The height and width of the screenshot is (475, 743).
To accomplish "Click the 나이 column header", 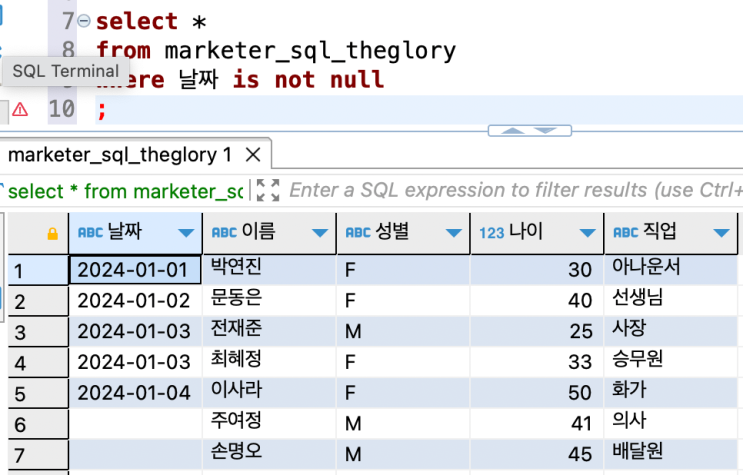I will point(537,233).
